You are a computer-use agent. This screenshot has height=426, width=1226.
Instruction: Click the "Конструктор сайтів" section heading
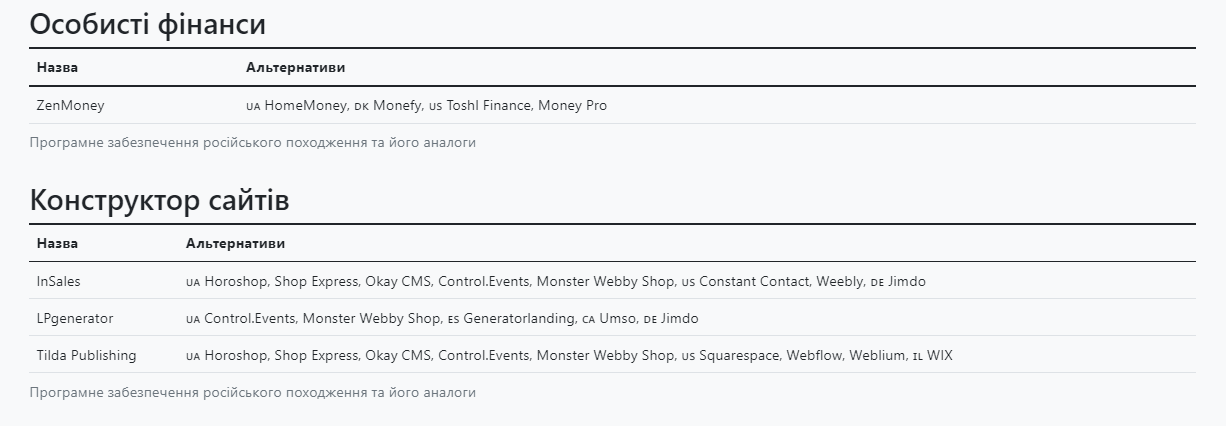(159, 200)
